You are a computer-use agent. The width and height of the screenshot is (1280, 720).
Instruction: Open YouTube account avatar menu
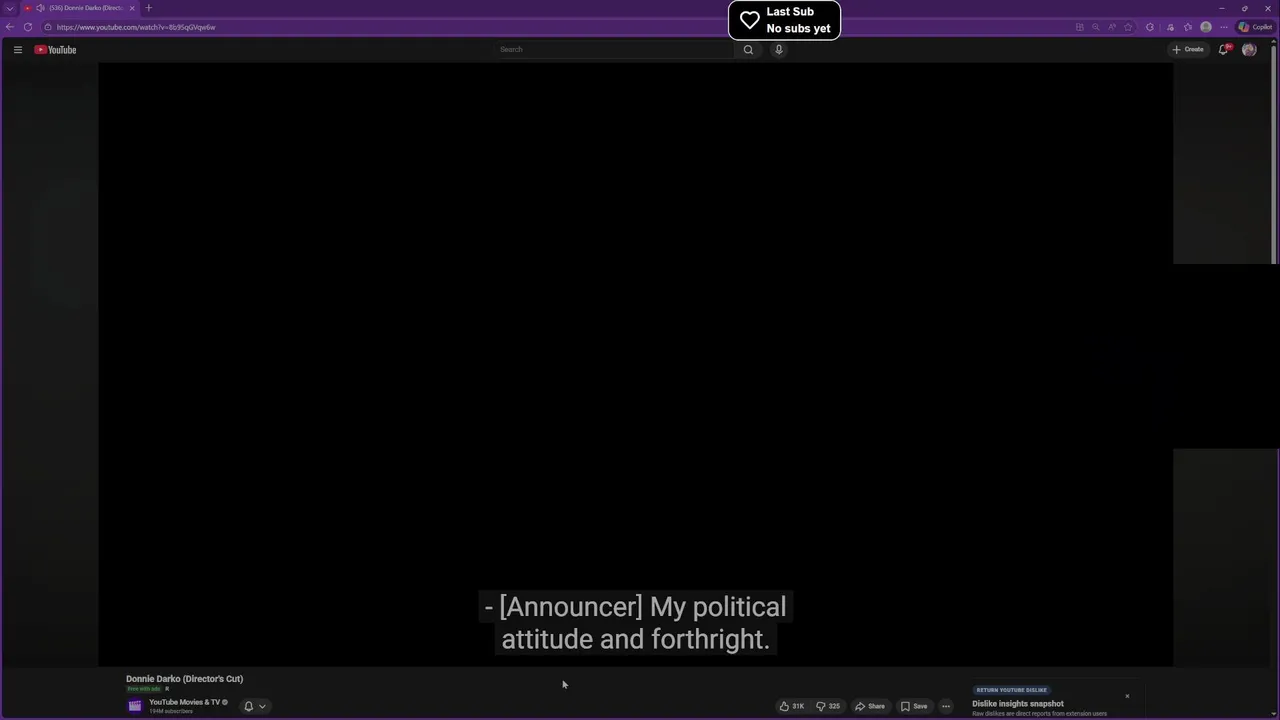pos(1249,49)
